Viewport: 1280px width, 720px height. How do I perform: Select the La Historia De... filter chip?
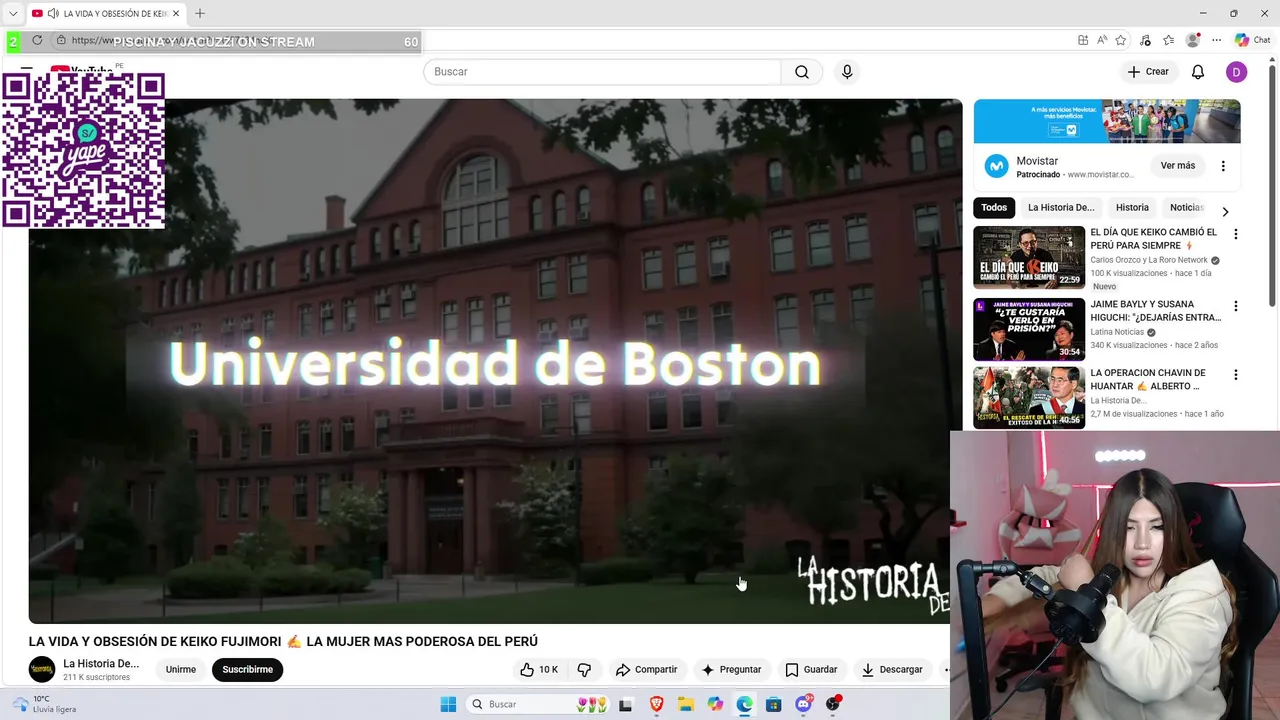1061,207
